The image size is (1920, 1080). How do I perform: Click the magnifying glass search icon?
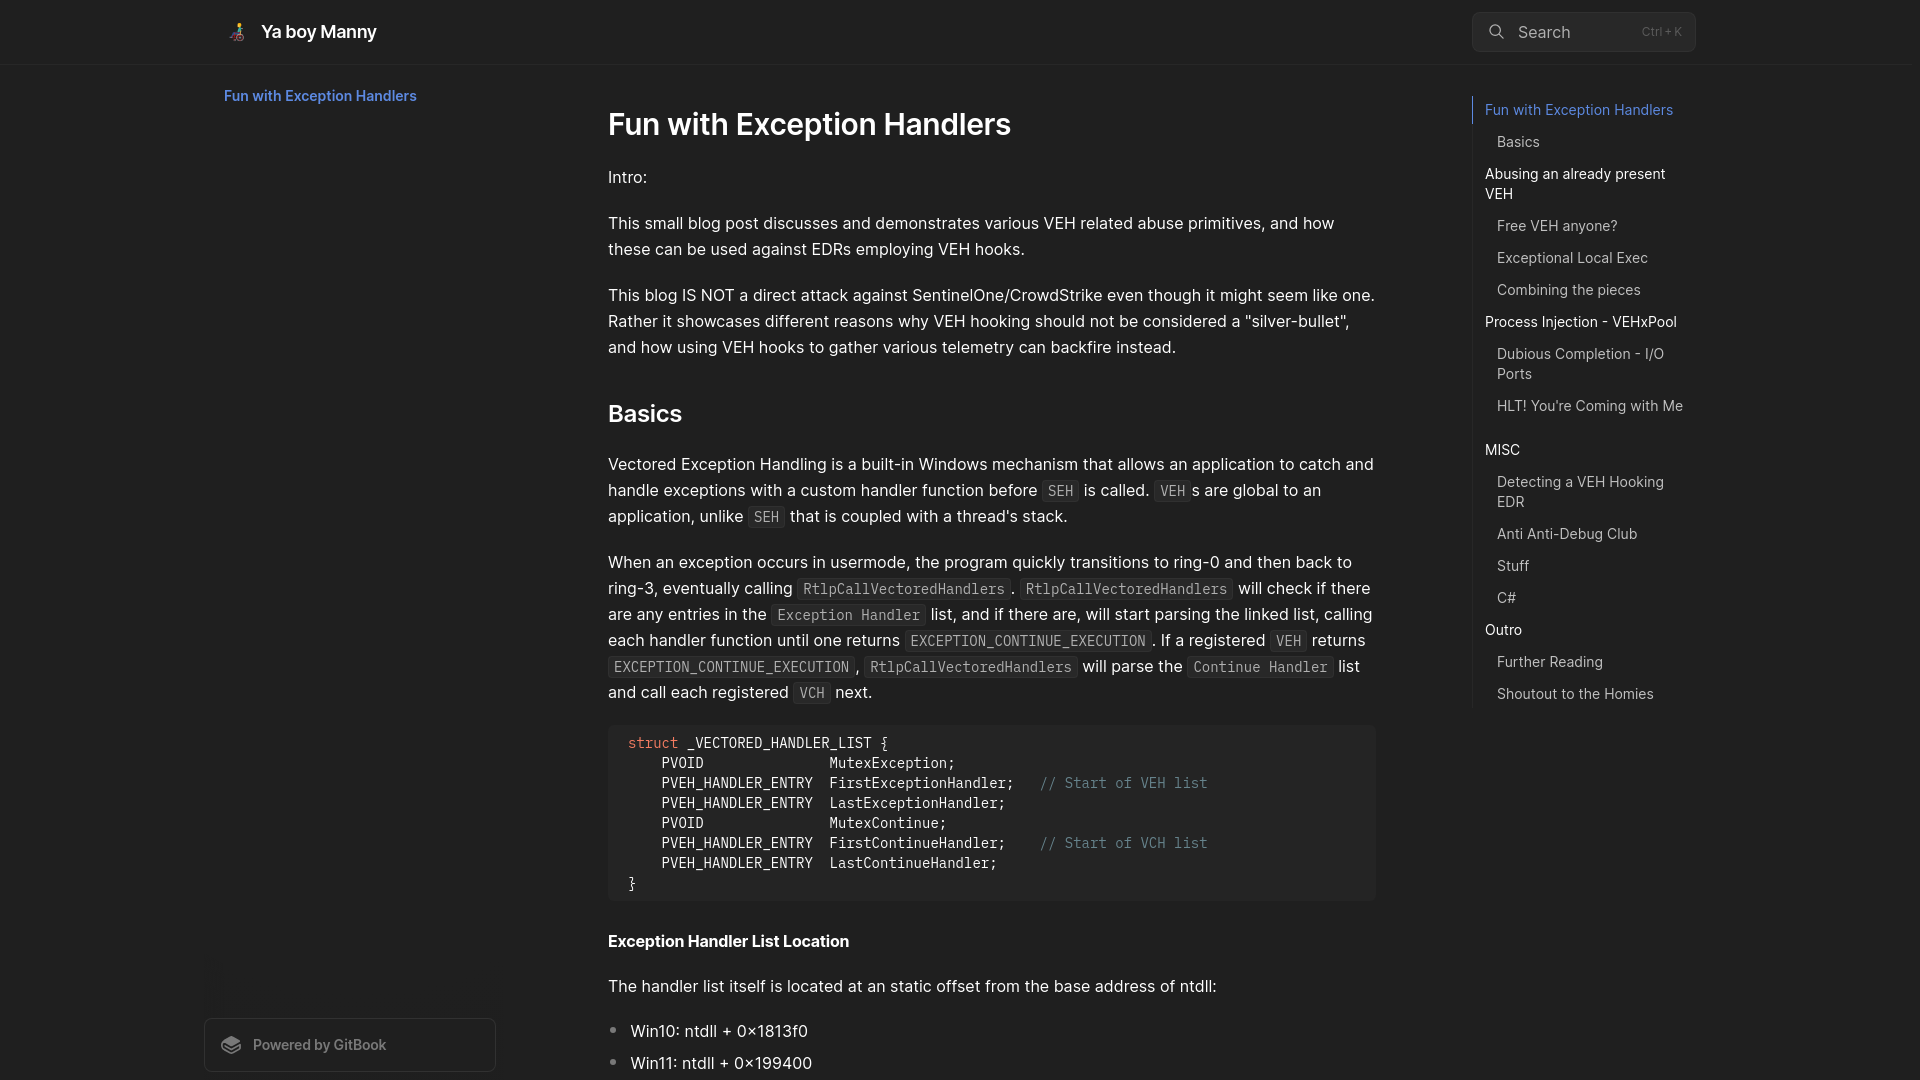pyautogui.click(x=1497, y=32)
